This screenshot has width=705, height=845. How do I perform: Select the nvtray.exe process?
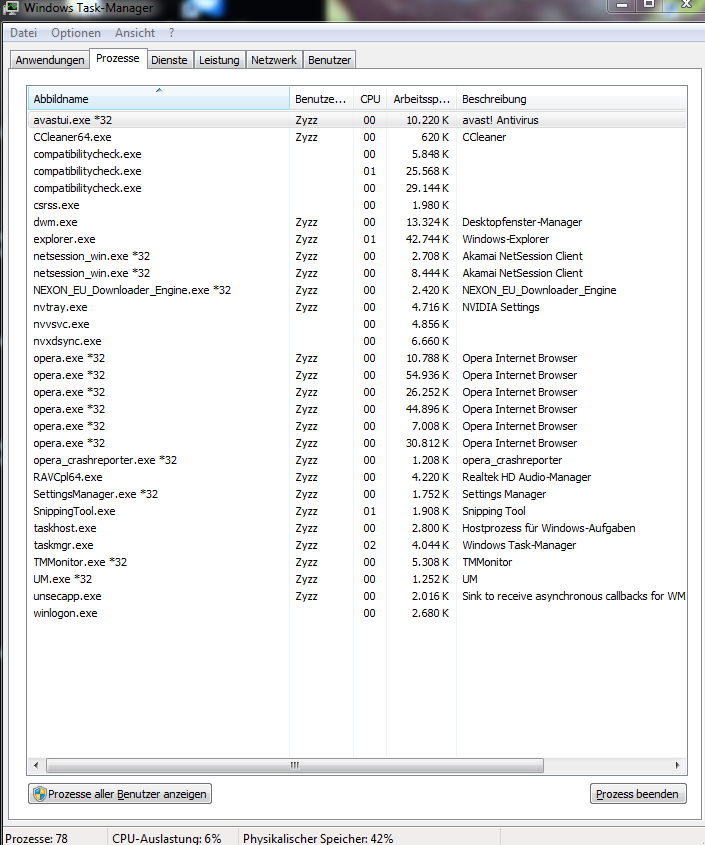[357, 307]
